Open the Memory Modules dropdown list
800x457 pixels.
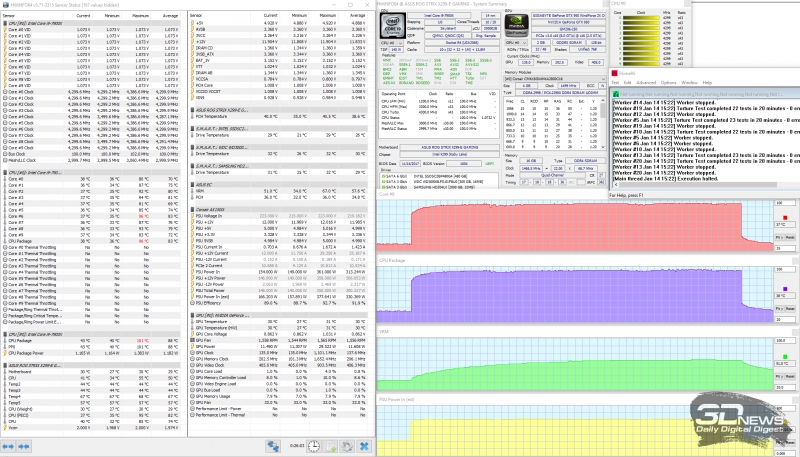click(x=555, y=79)
